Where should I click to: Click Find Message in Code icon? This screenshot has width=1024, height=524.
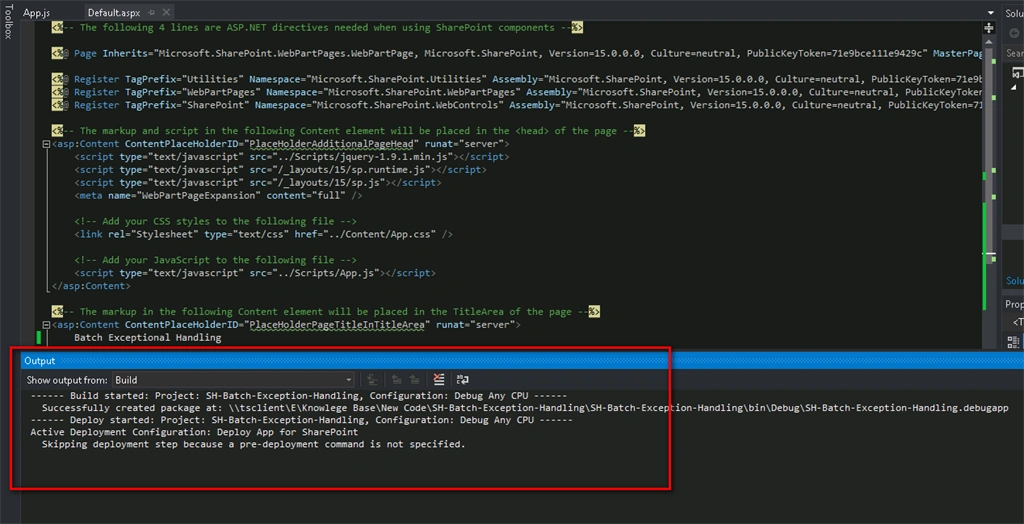[x=373, y=380]
